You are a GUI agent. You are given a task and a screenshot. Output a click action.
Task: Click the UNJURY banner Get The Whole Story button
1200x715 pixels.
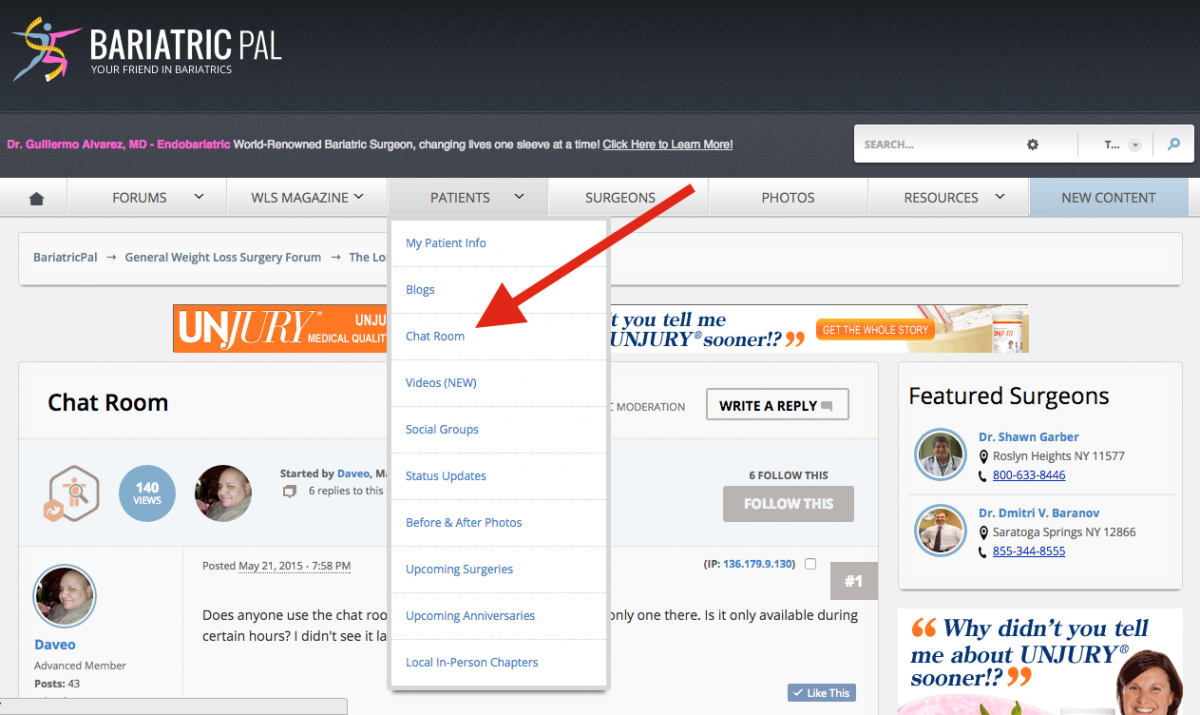click(874, 330)
